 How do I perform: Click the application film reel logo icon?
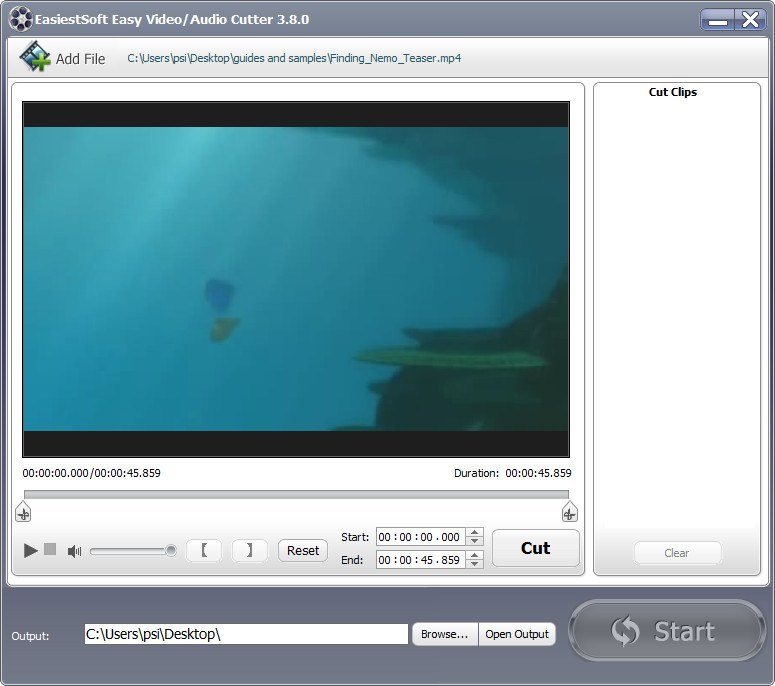[21, 19]
